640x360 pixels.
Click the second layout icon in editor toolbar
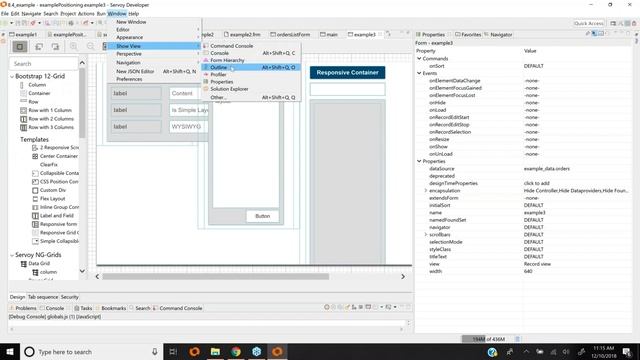click(x=39, y=47)
